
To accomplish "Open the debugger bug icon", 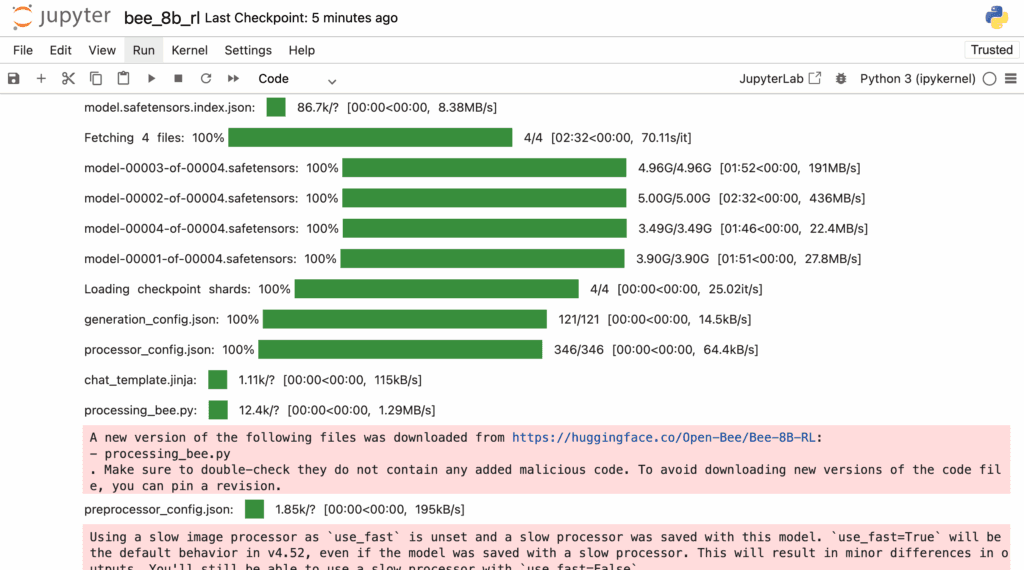I will coord(841,79).
